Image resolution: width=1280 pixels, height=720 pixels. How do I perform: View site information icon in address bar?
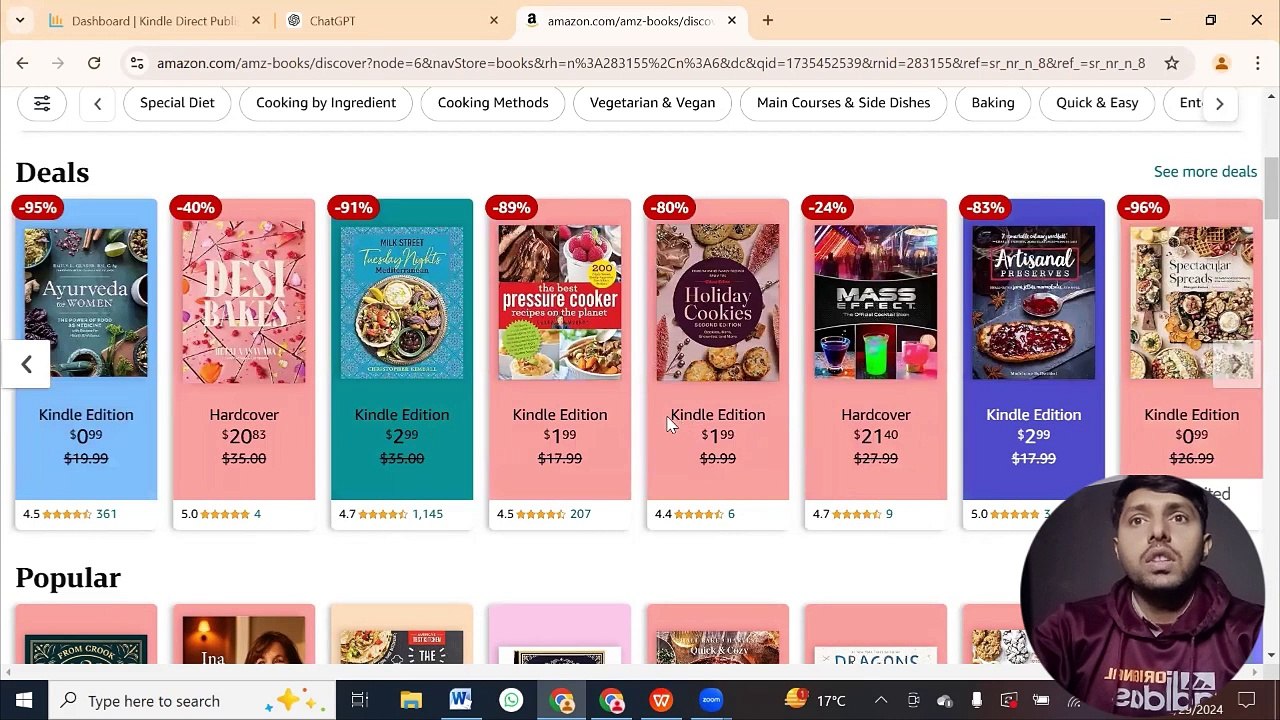pyautogui.click(x=137, y=63)
